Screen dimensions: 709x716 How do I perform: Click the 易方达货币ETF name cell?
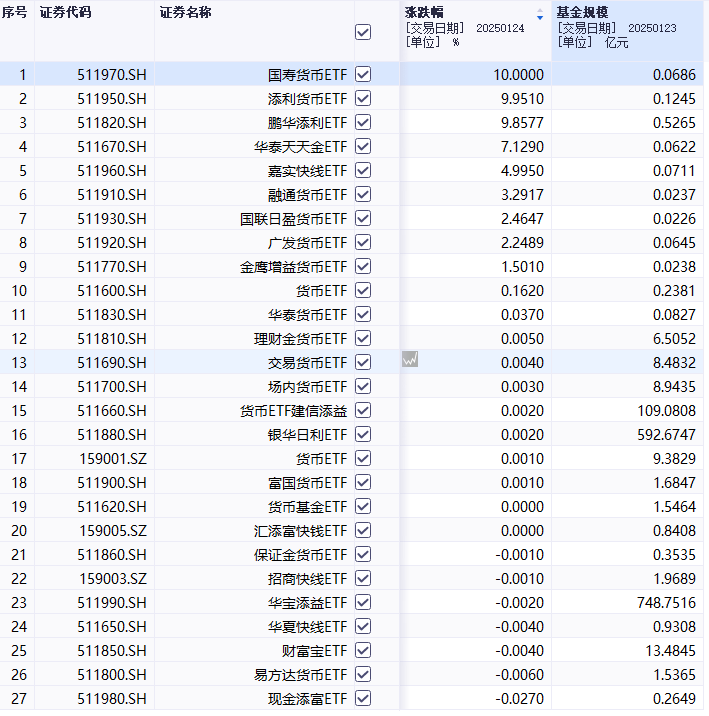tap(301, 674)
